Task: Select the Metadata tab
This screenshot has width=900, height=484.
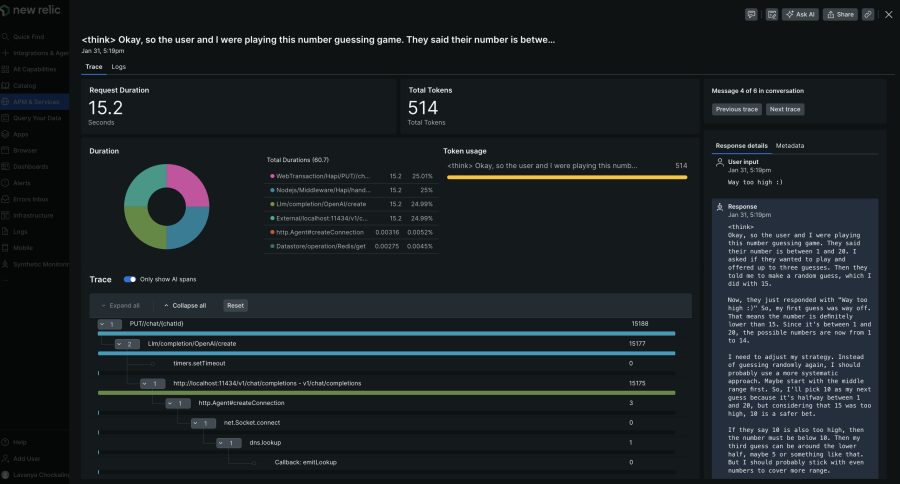Action: click(x=790, y=146)
